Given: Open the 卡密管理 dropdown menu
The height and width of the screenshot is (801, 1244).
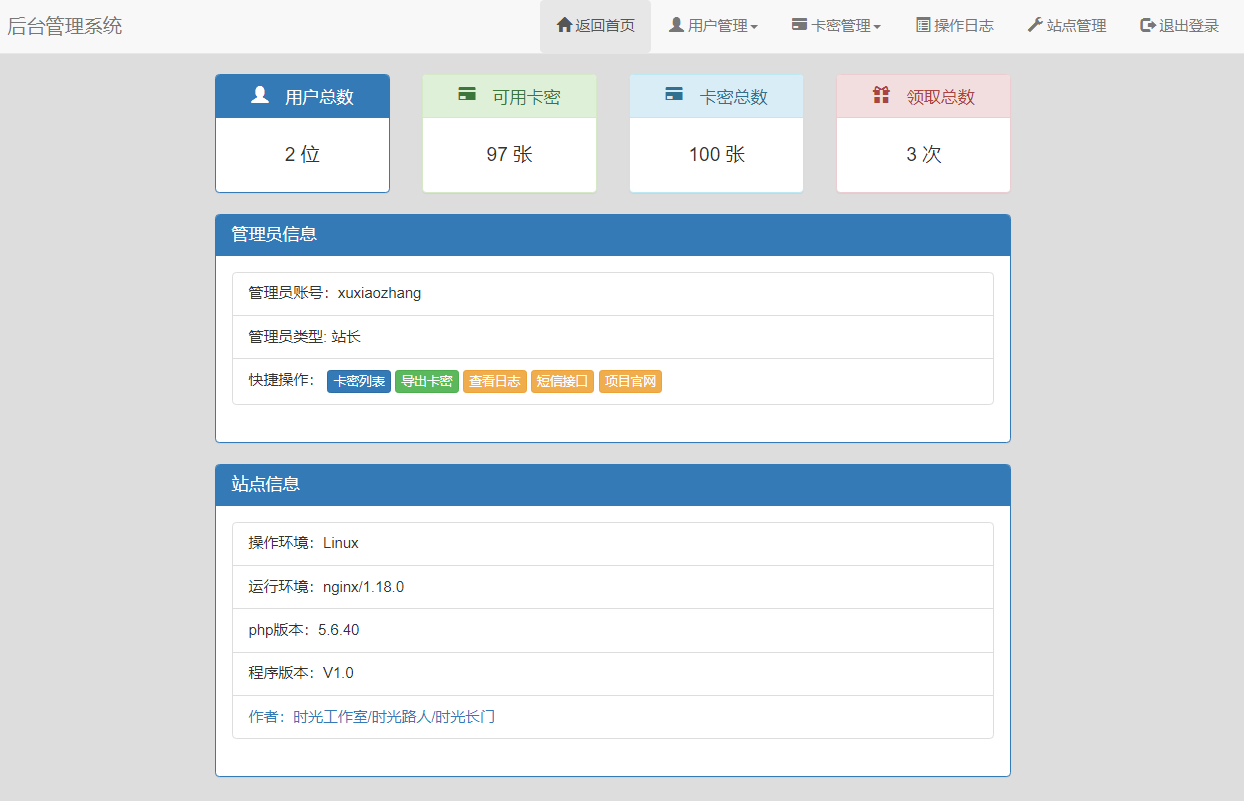Looking at the screenshot, I should (x=836, y=26).
